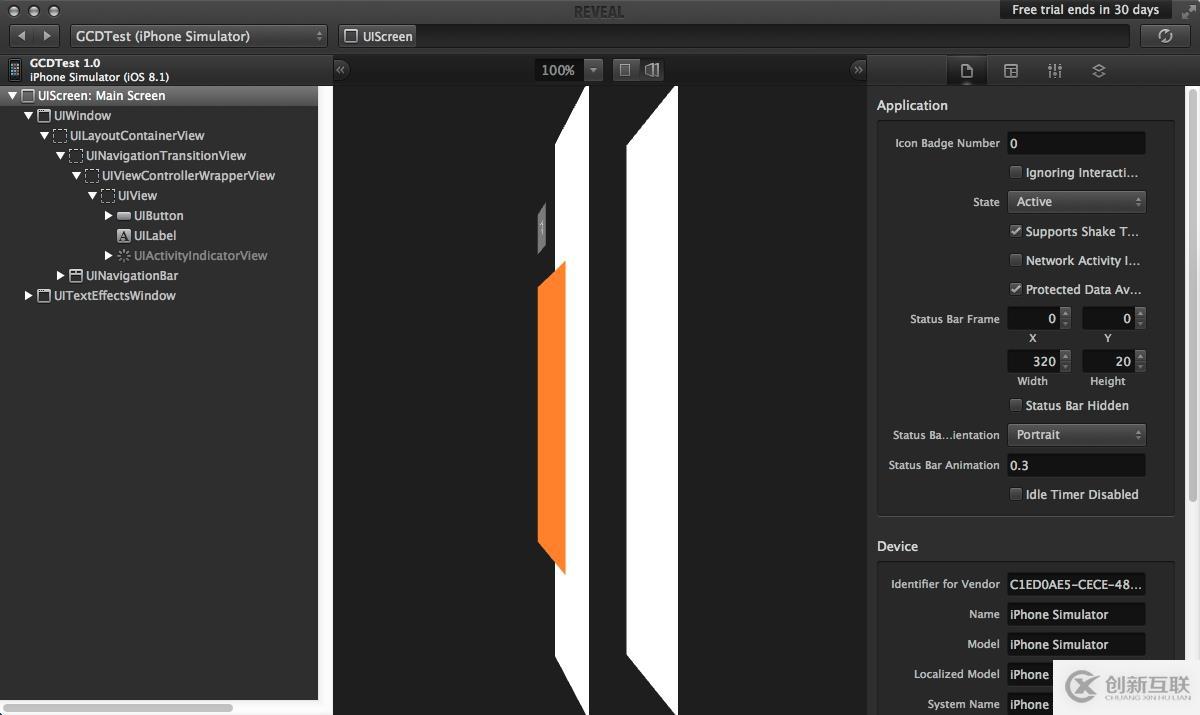Open the State dropdown showing Active
This screenshot has width=1200, height=715.
1076,202
